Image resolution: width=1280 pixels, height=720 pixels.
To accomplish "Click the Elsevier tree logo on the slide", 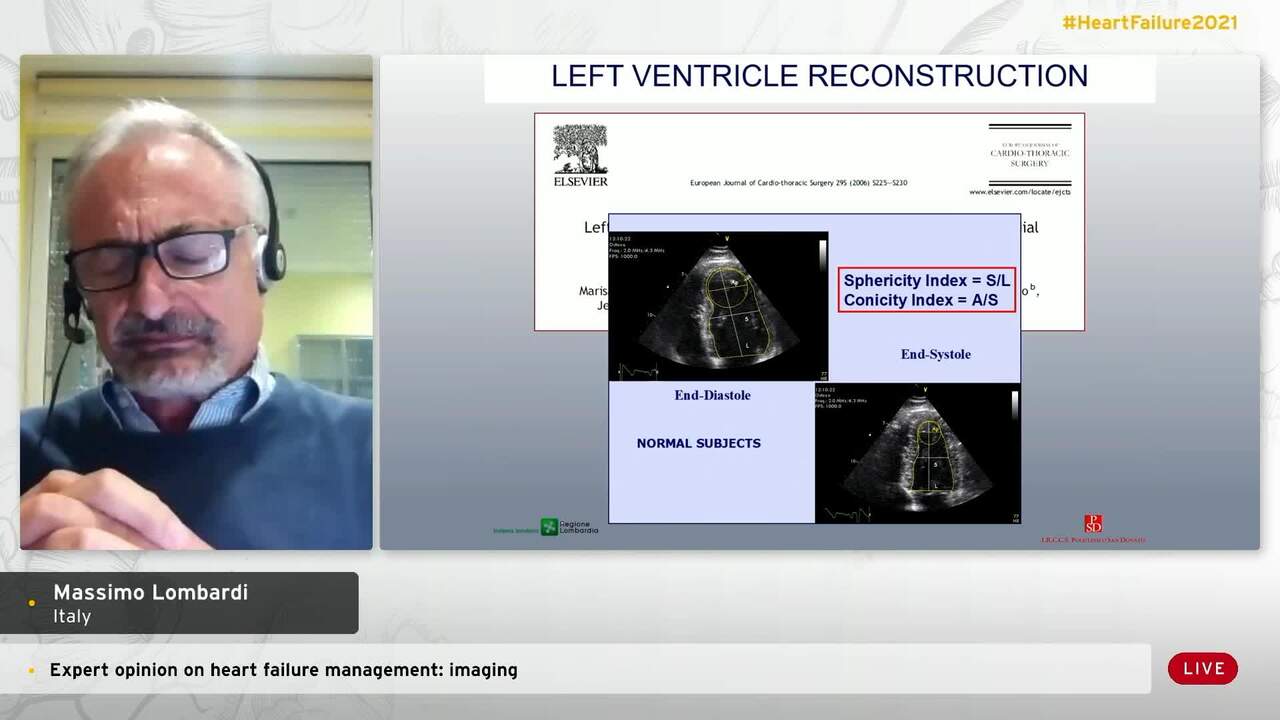I will pos(580,150).
